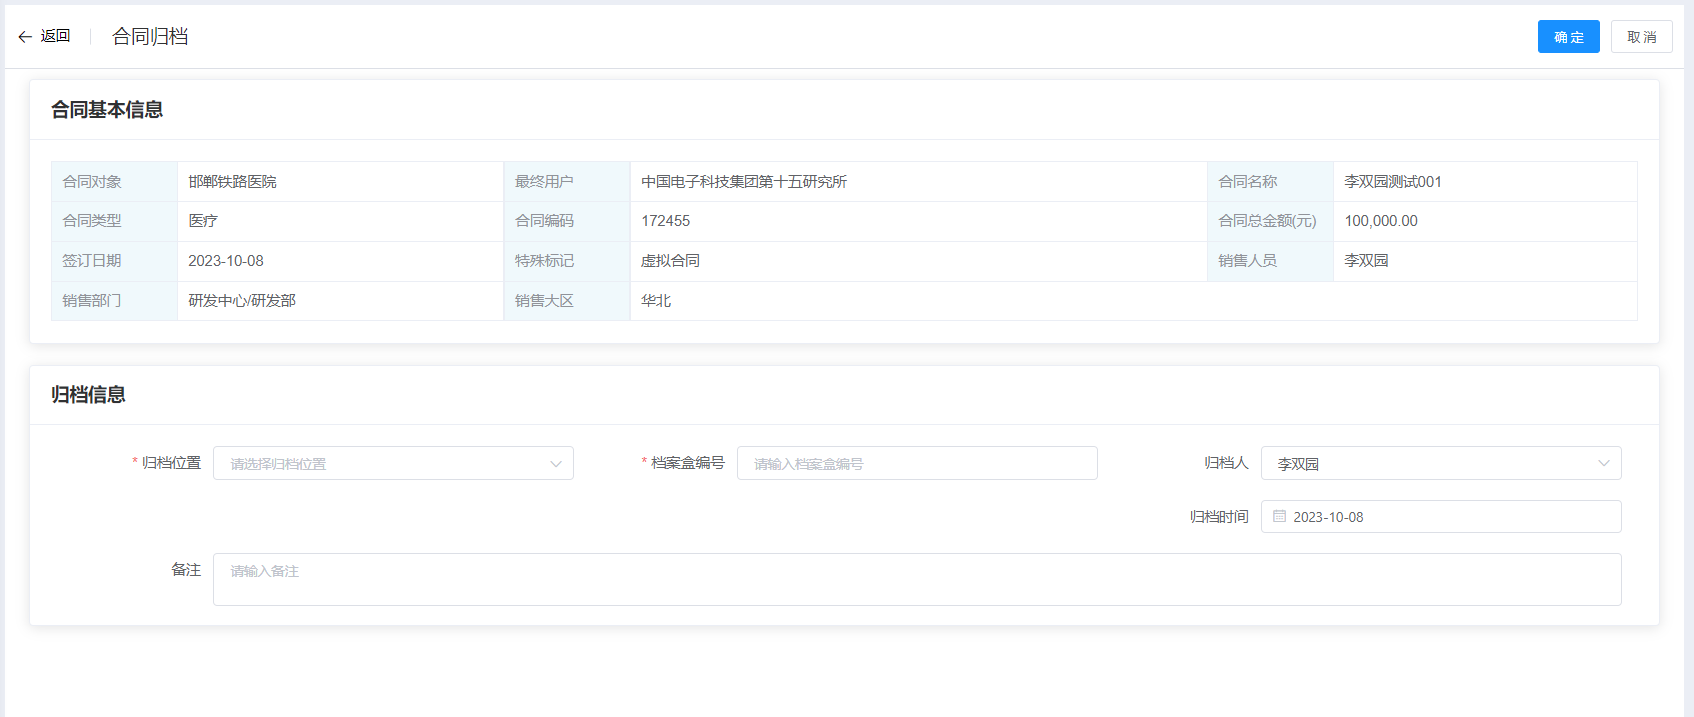
Task: Click the 合同基本信息 section heading
Action: [x=107, y=110]
